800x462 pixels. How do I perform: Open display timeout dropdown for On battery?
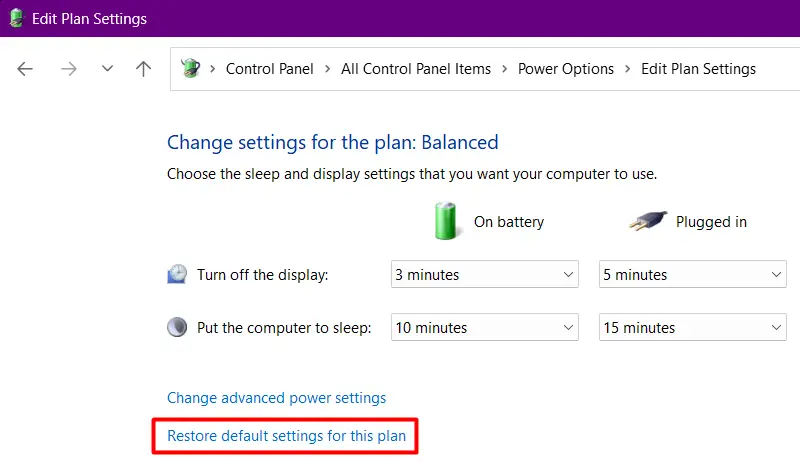point(484,275)
